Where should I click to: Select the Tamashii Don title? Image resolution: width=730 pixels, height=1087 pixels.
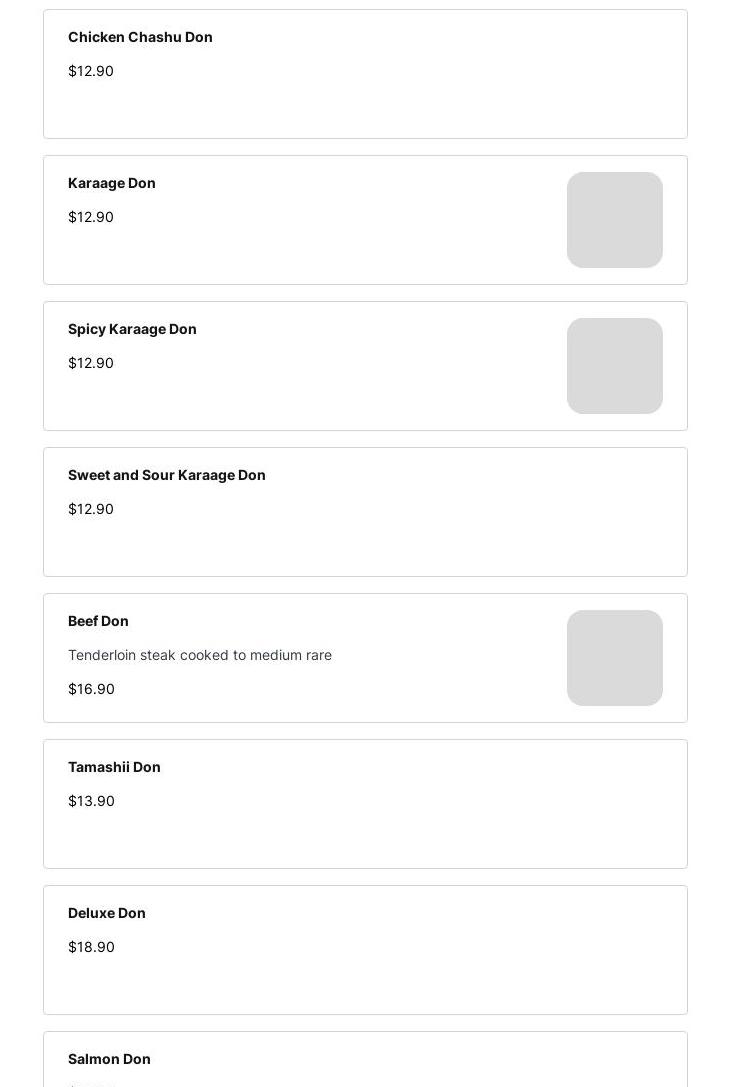(x=114, y=767)
